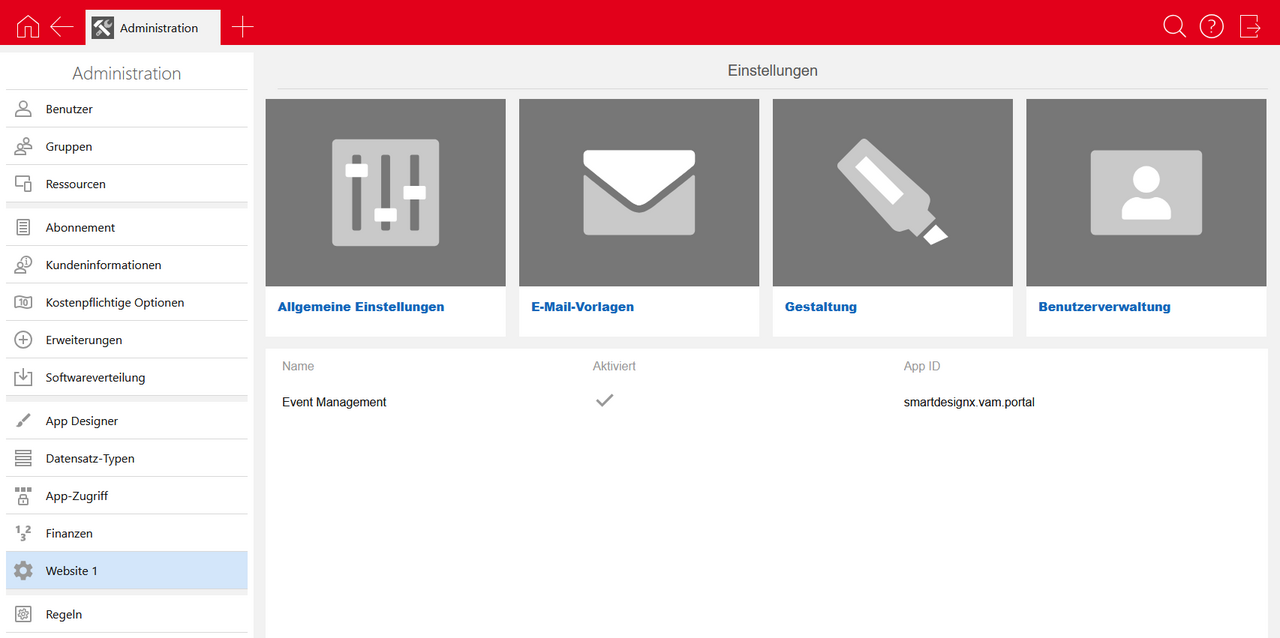Viewport: 1280px width, 638px height.
Task: Click the home icon in the top bar
Action: click(28, 27)
